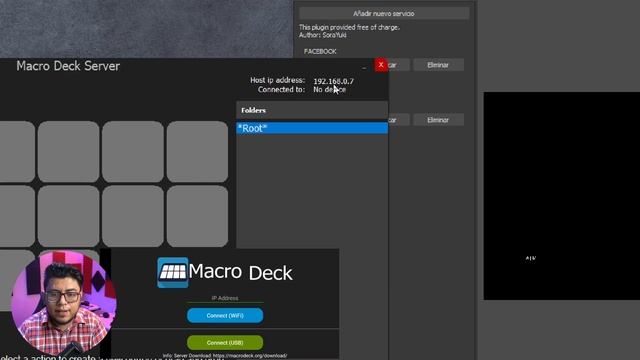Click the 'Author: SoraYuki' text
Screen dimensions: 640x360
coord(322,35)
